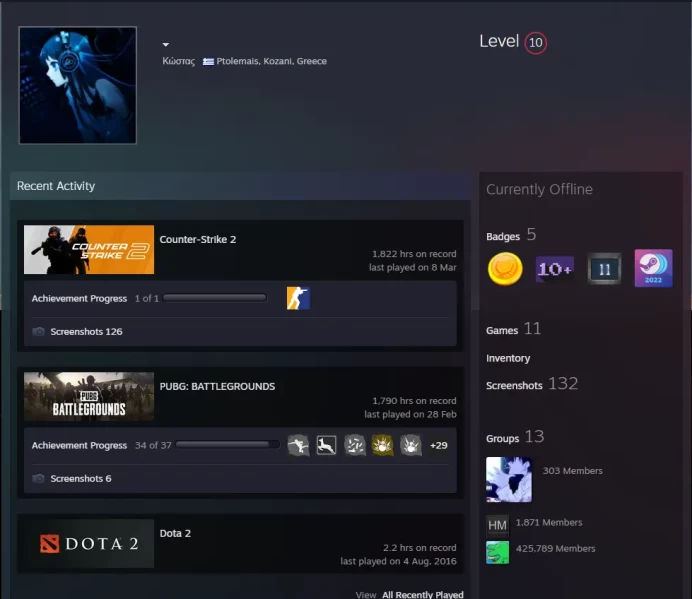Open the Counter-Strike 2 game title link
Screen dimensions: 692x599
tap(198, 239)
